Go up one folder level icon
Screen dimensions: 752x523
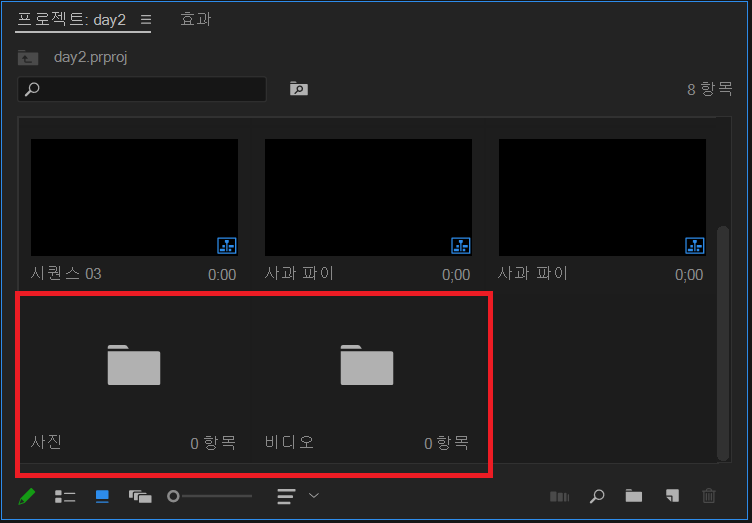click(x=28, y=58)
